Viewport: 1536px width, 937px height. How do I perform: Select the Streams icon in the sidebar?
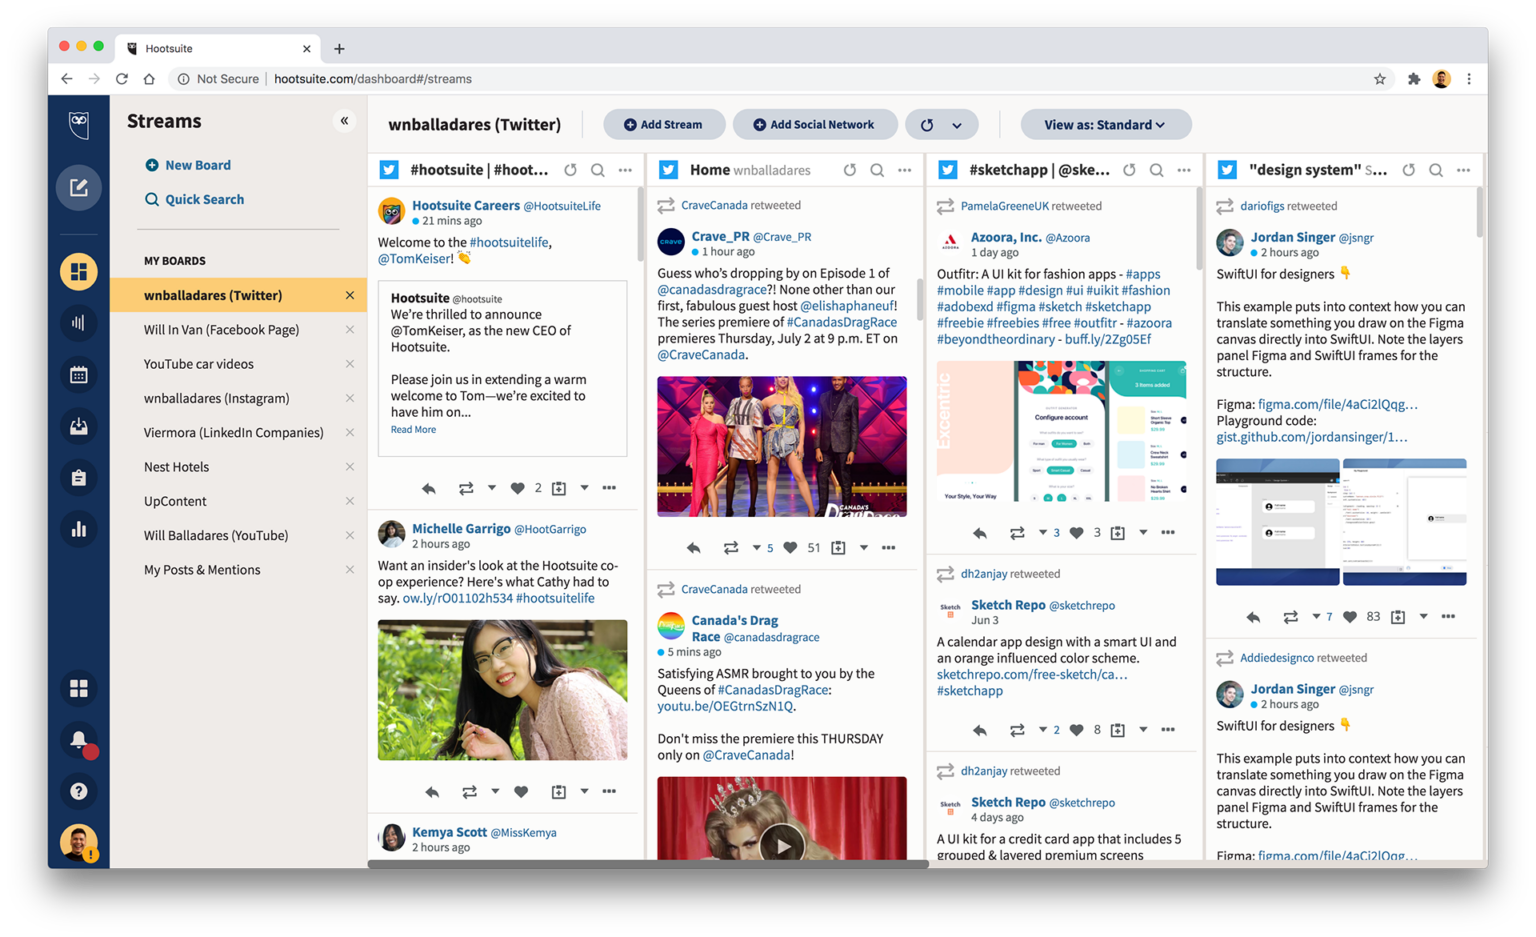[78, 271]
